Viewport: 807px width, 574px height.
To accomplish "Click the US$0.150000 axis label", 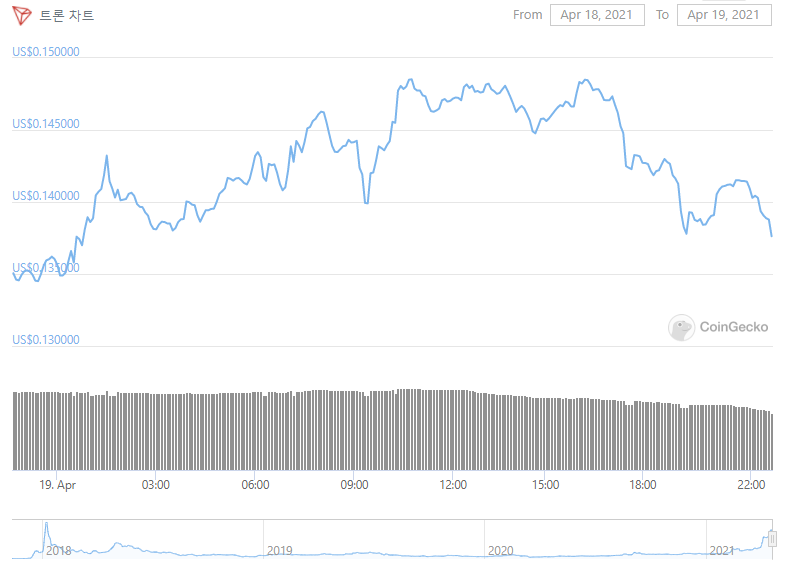I will 46,52.
